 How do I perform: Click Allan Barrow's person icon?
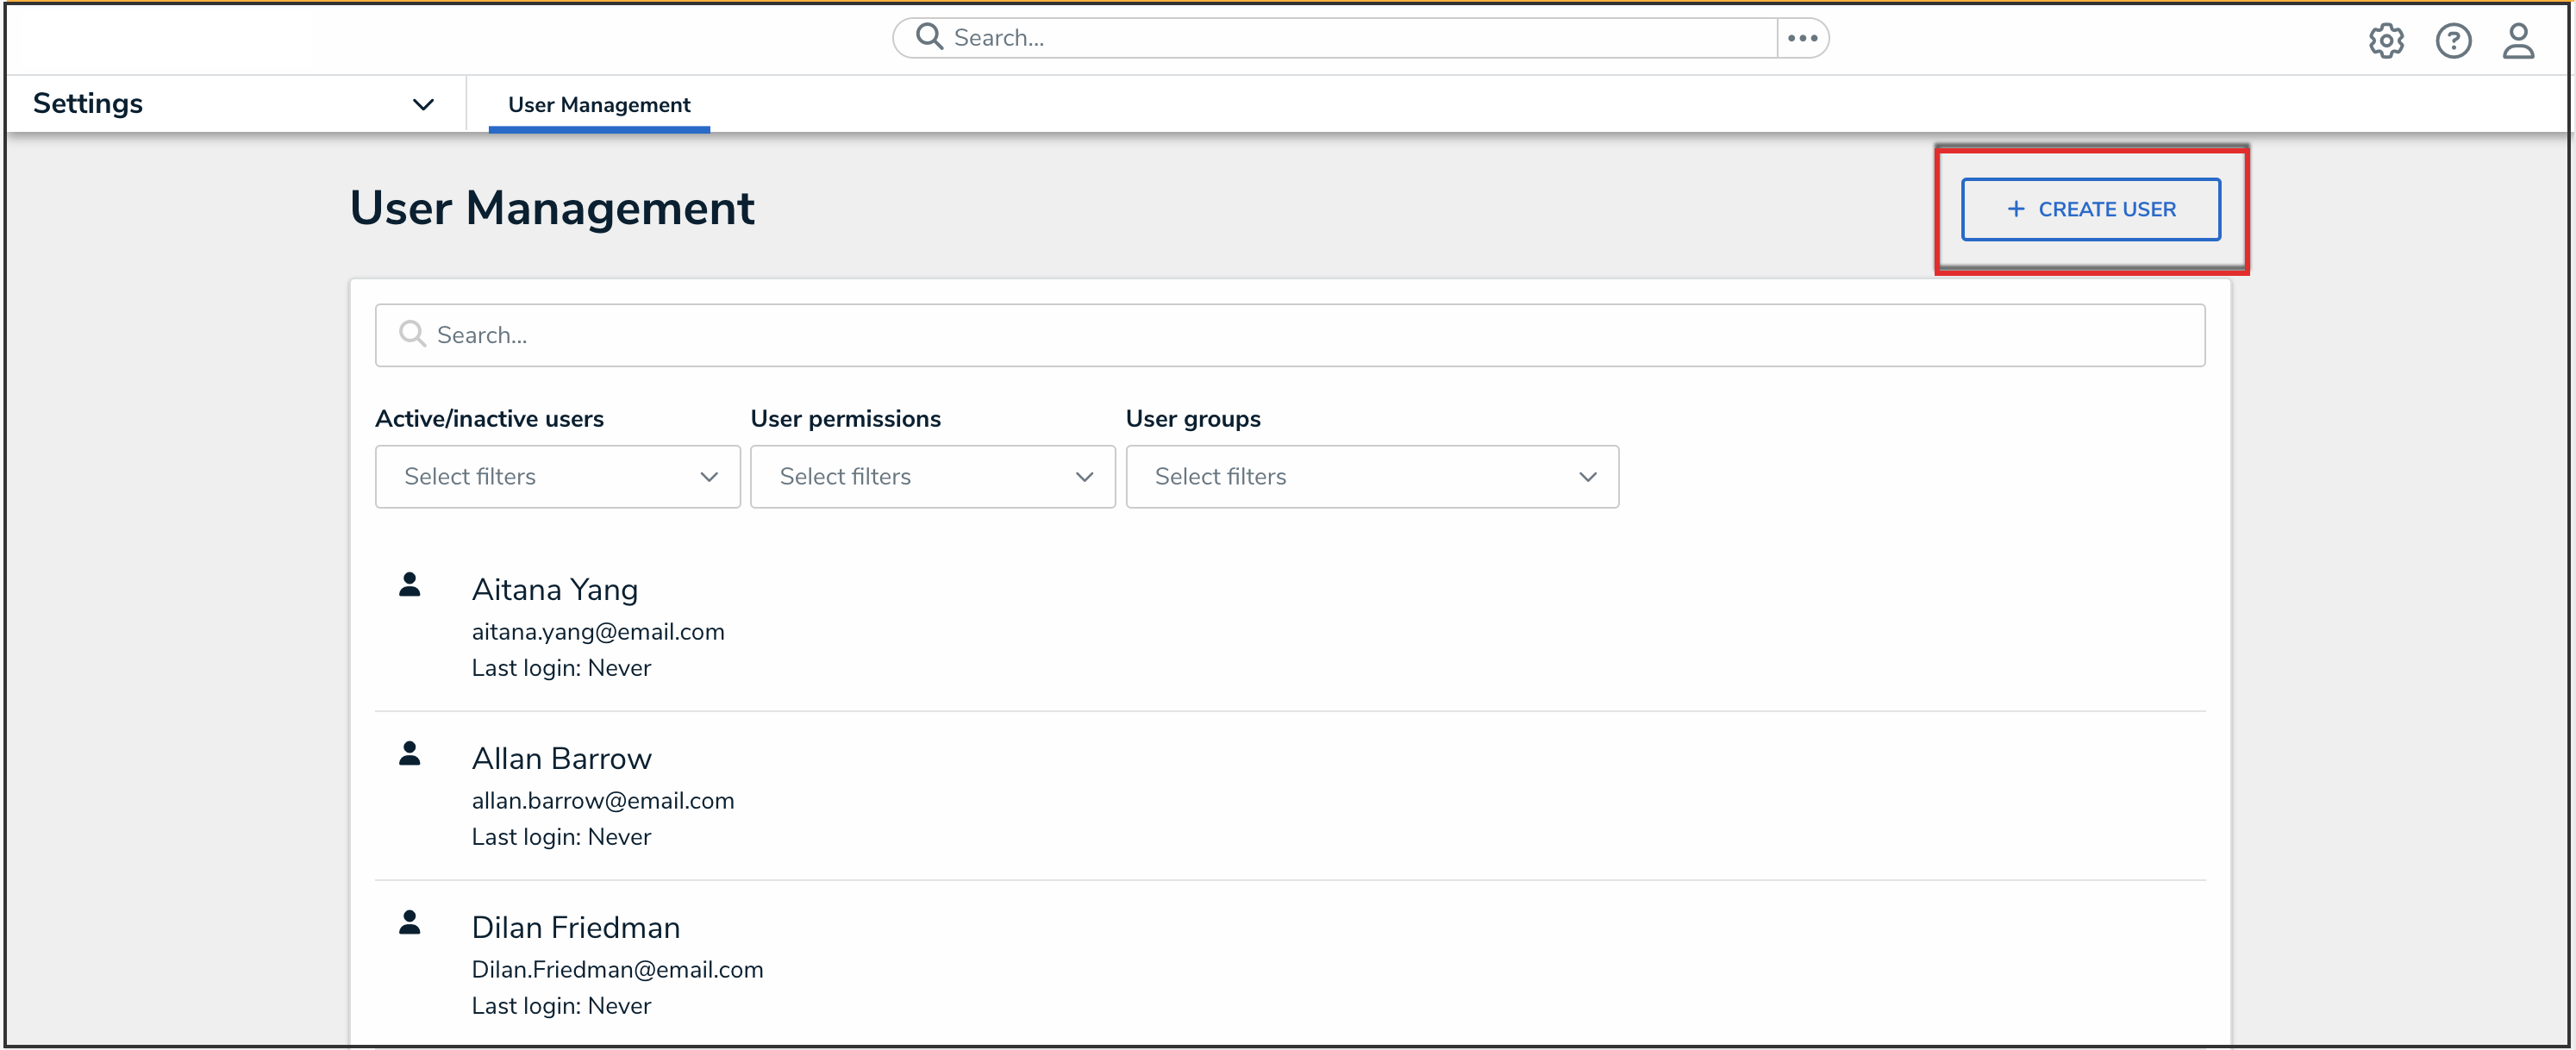point(410,754)
